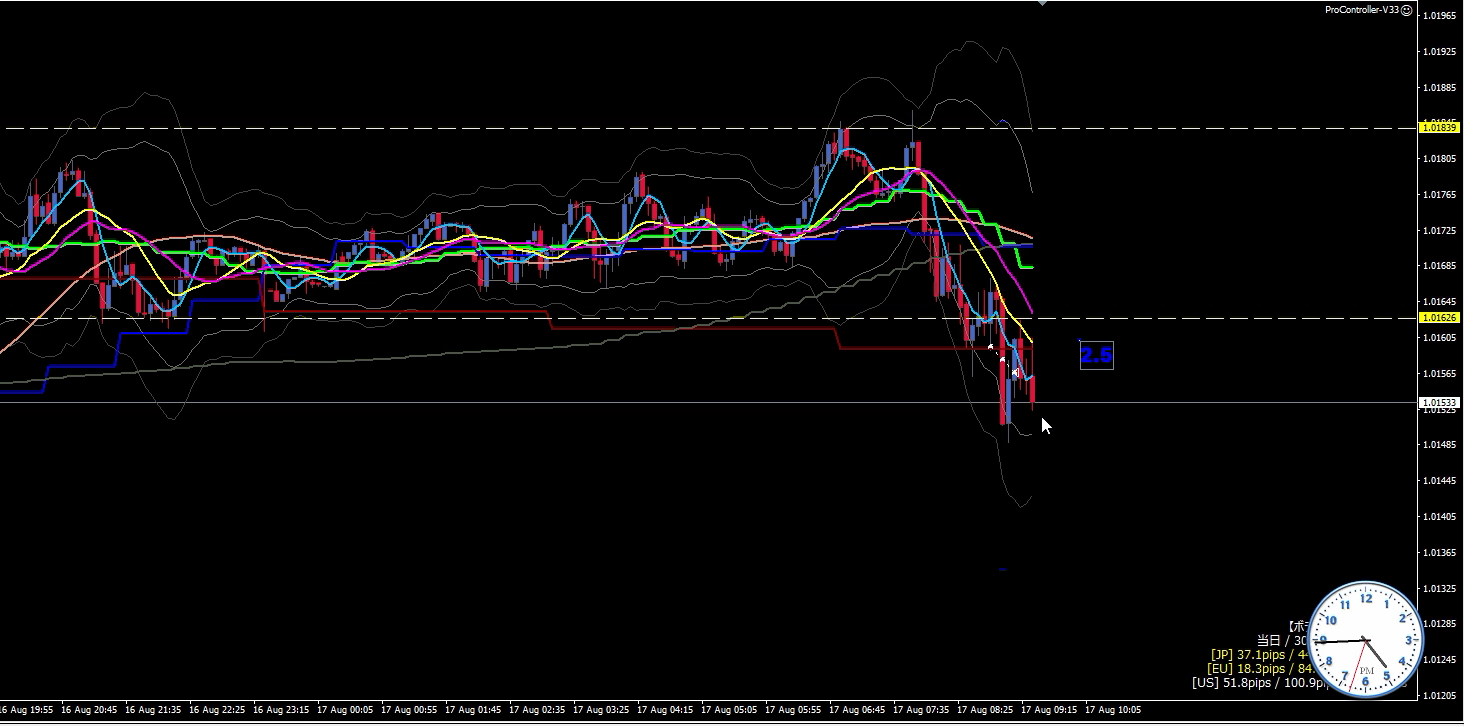Image resolution: width=1464 pixels, height=726 pixels.
Task: Select the blue 2.5 label box
Action: [1097, 355]
